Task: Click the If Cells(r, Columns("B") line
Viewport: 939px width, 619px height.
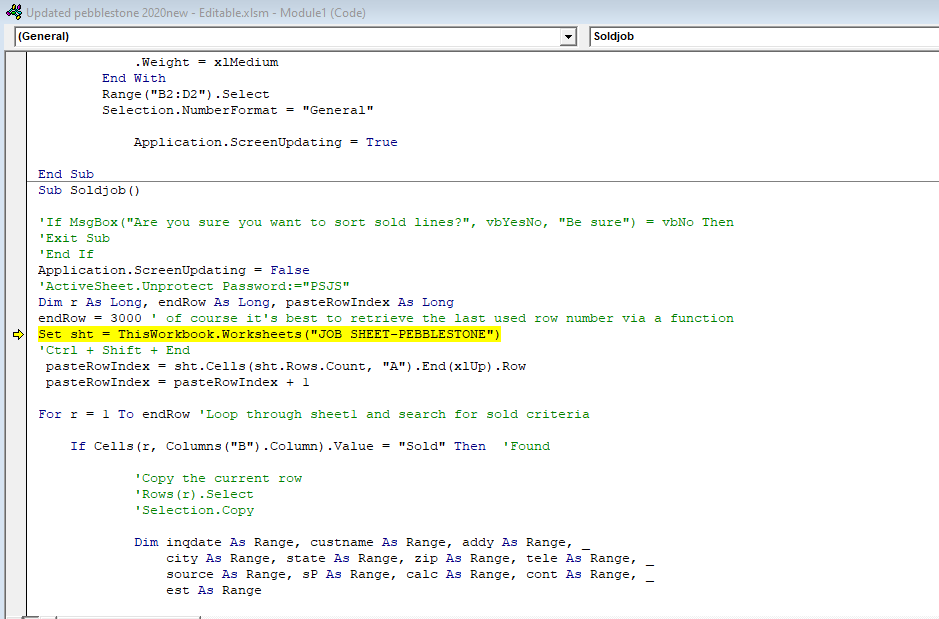Action: (x=310, y=447)
